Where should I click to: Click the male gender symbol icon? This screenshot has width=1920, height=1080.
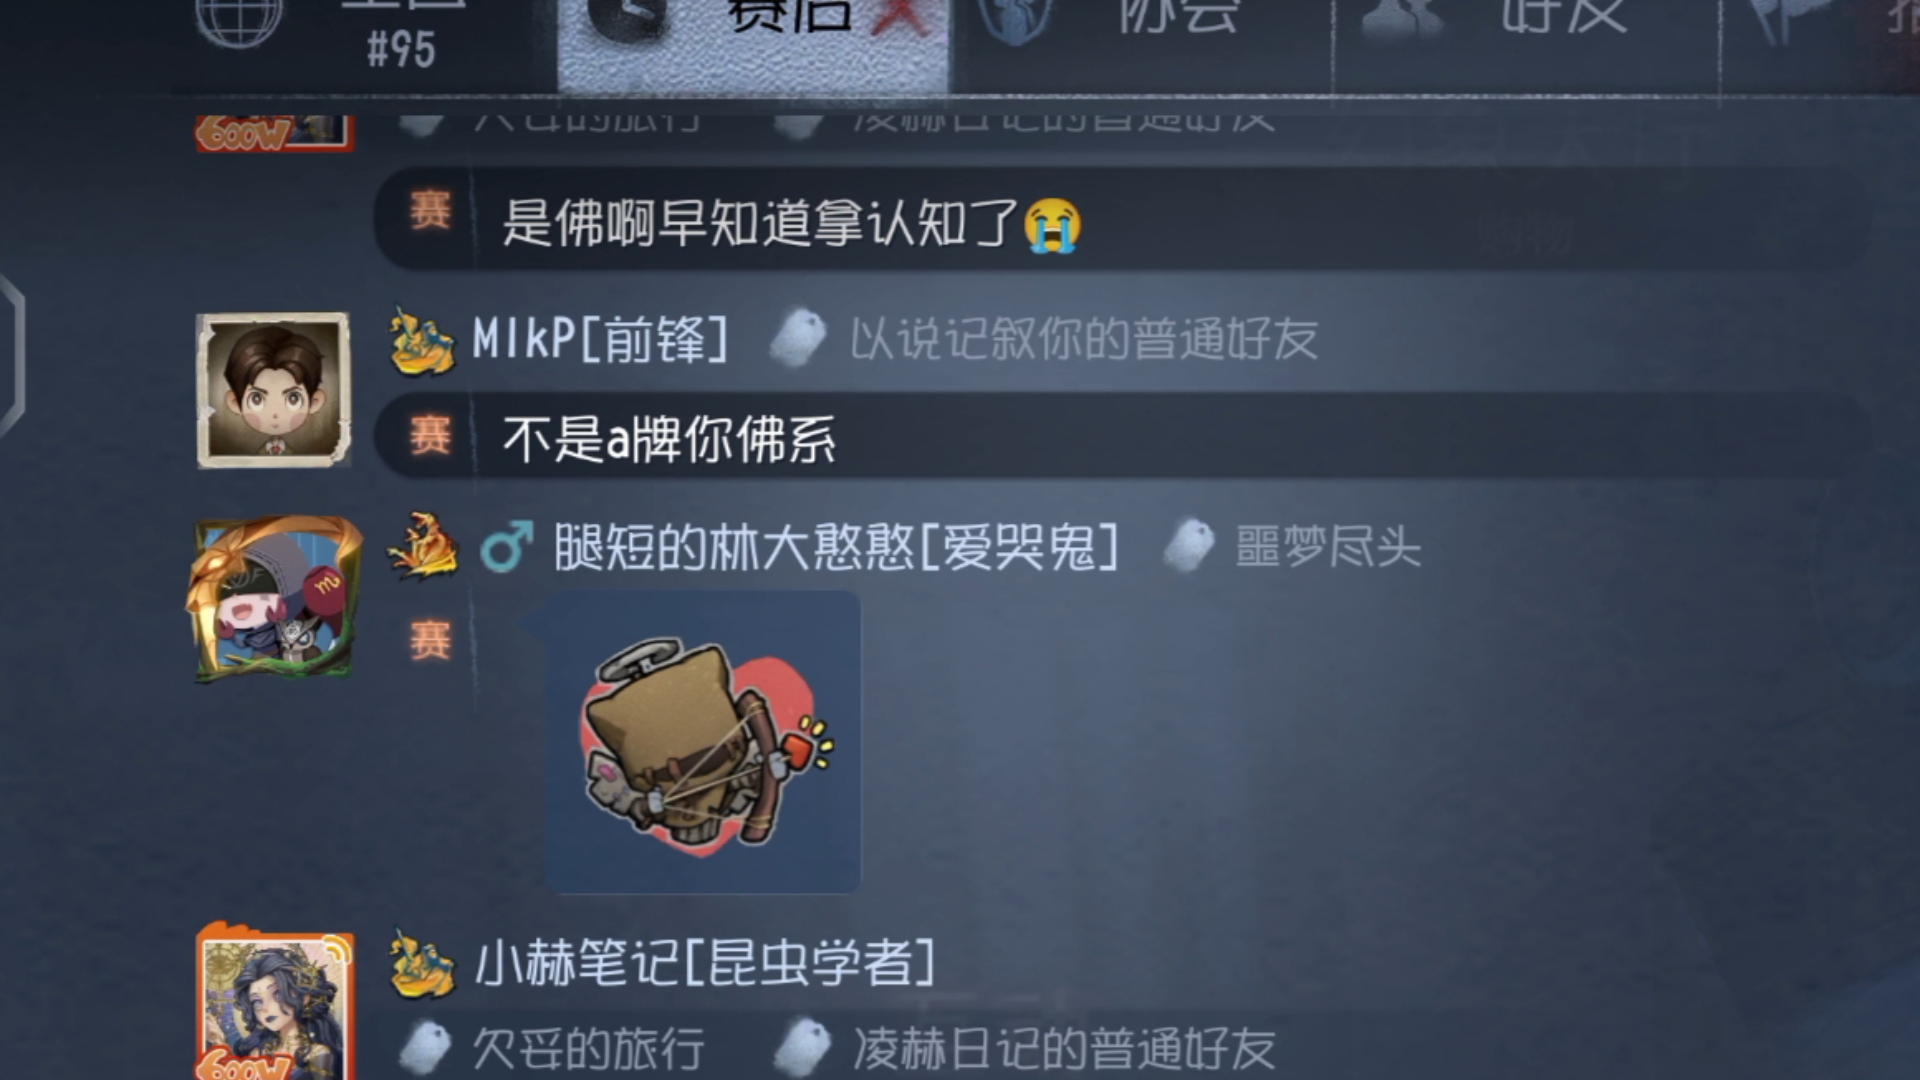click(x=506, y=547)
